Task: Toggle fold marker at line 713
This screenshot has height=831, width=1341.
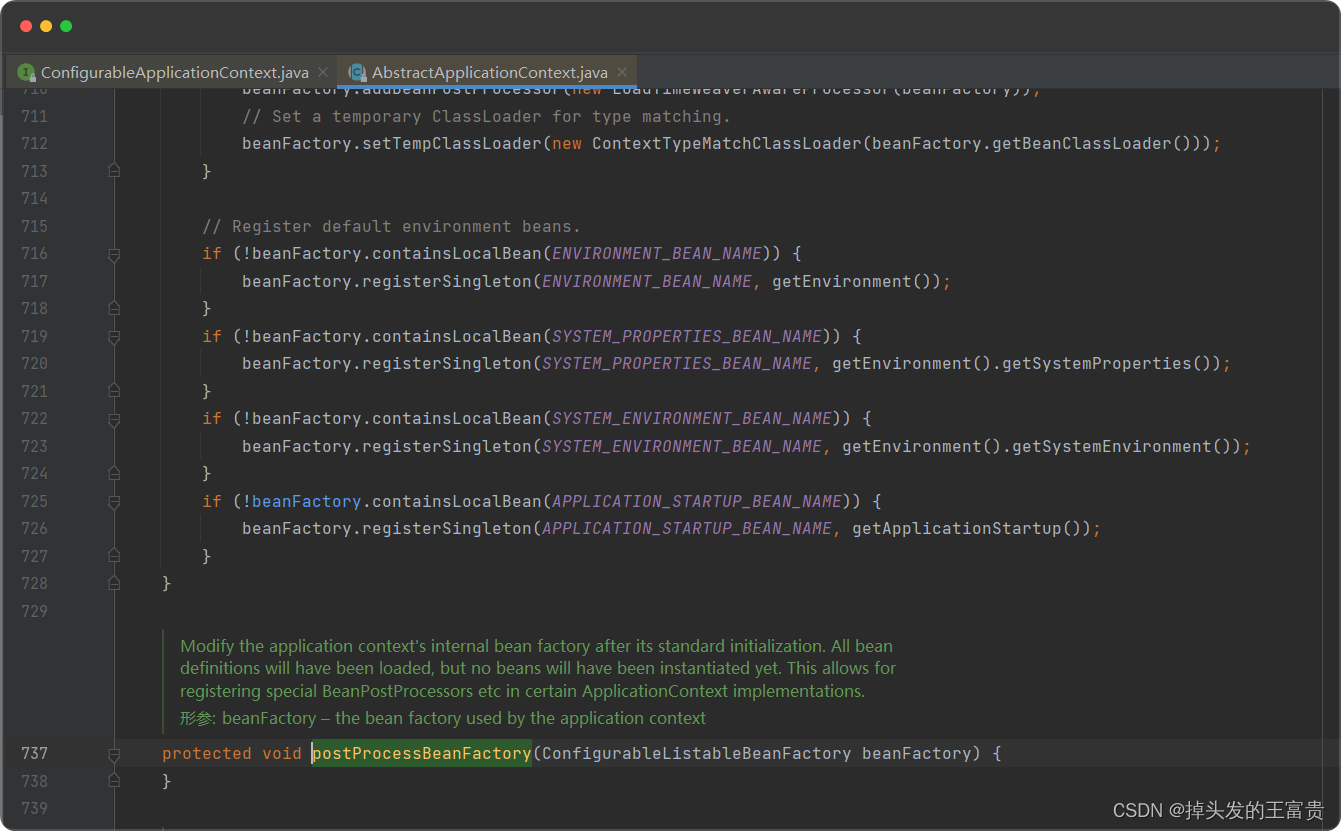Action: click(x=114, y=171)
